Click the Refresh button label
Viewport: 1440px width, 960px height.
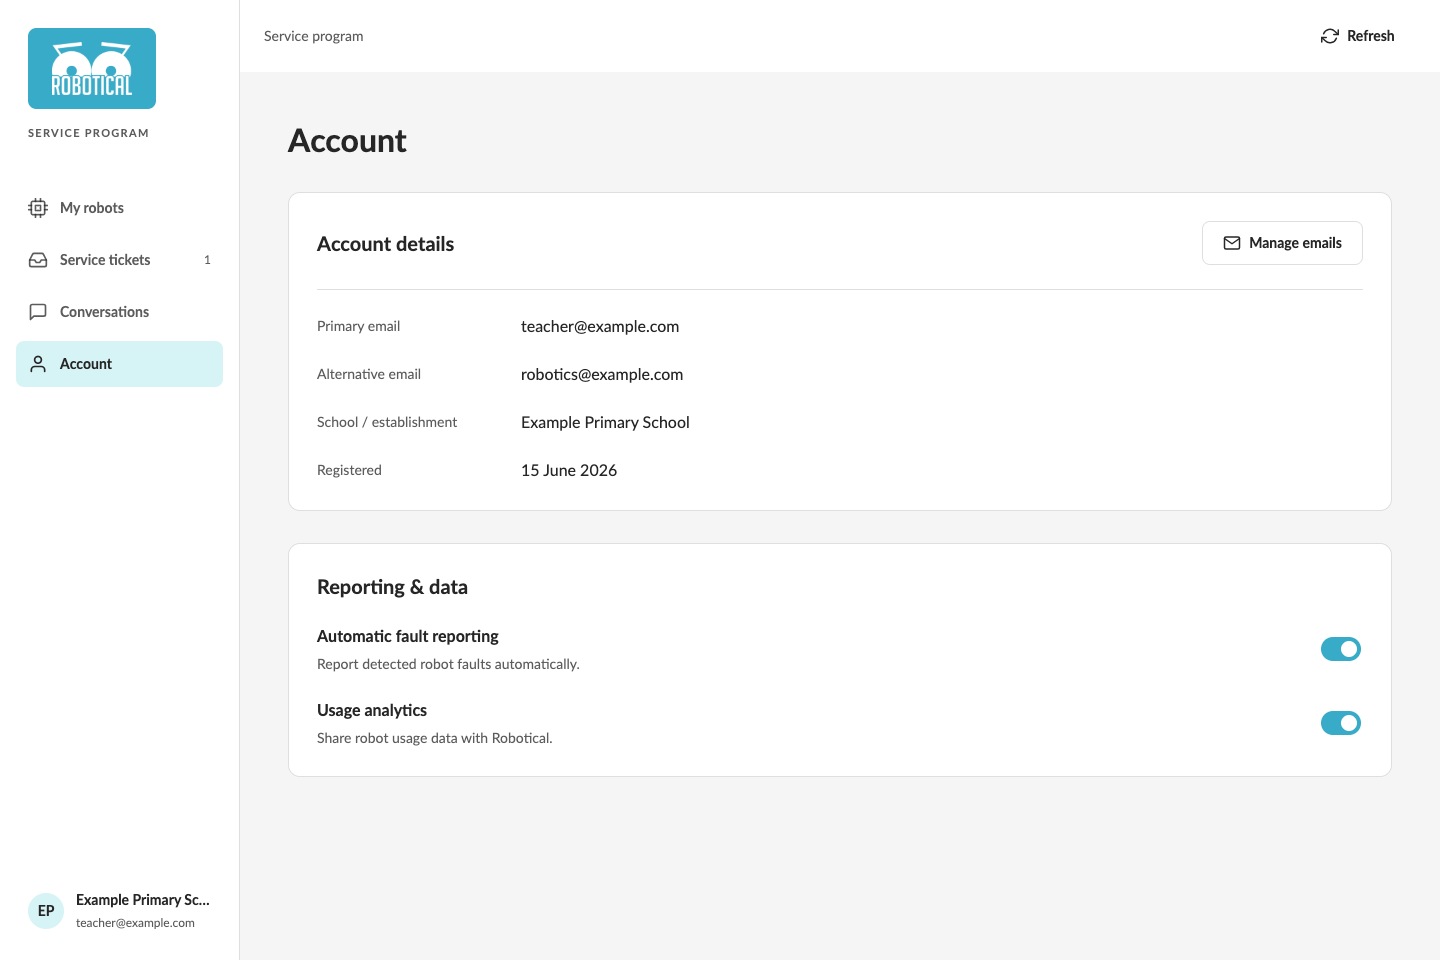point(1370,36)
